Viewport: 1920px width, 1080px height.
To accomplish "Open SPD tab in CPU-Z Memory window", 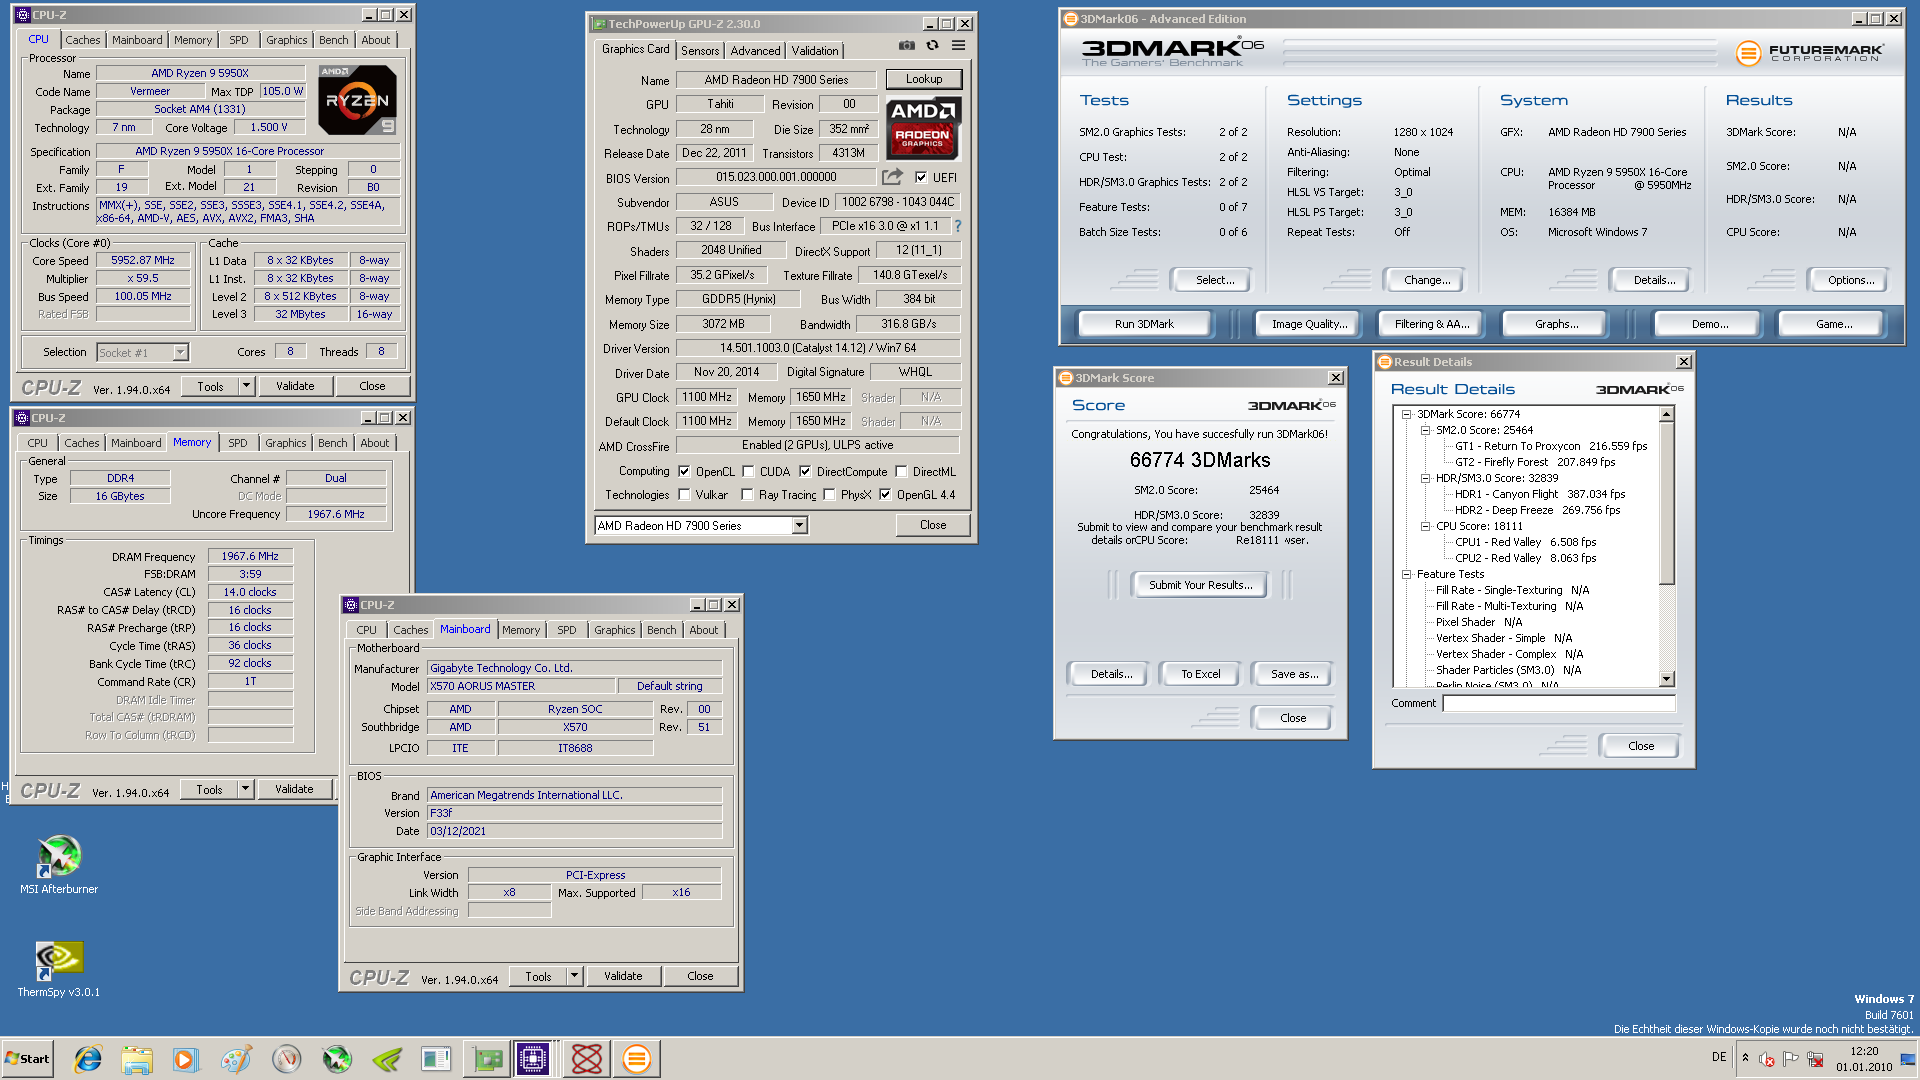I will (x=237, y=443).
